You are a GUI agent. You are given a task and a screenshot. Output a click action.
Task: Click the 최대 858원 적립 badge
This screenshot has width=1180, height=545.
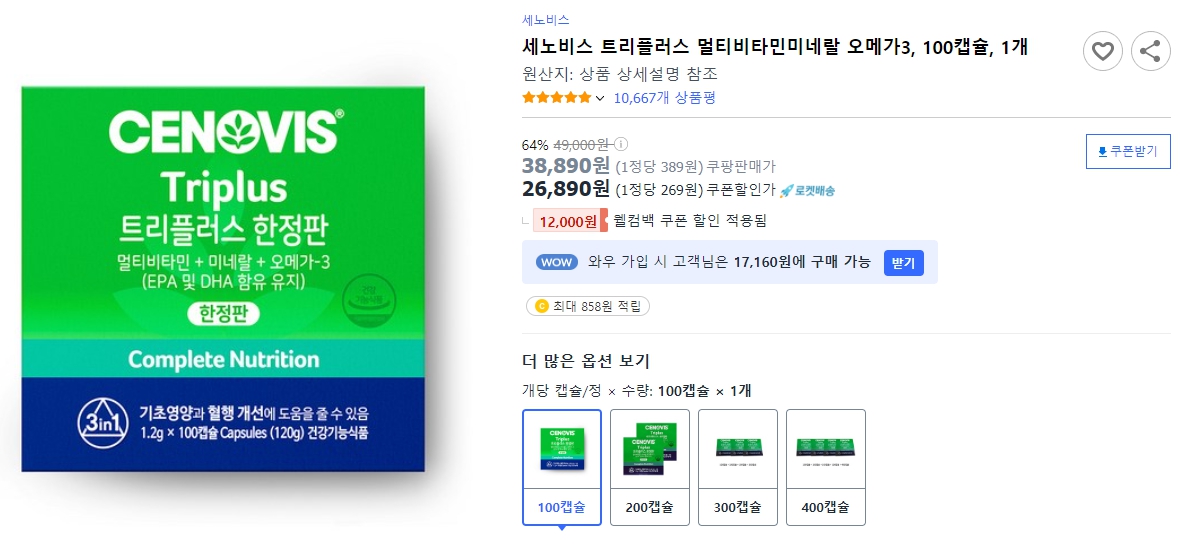[x=588, y=306]
